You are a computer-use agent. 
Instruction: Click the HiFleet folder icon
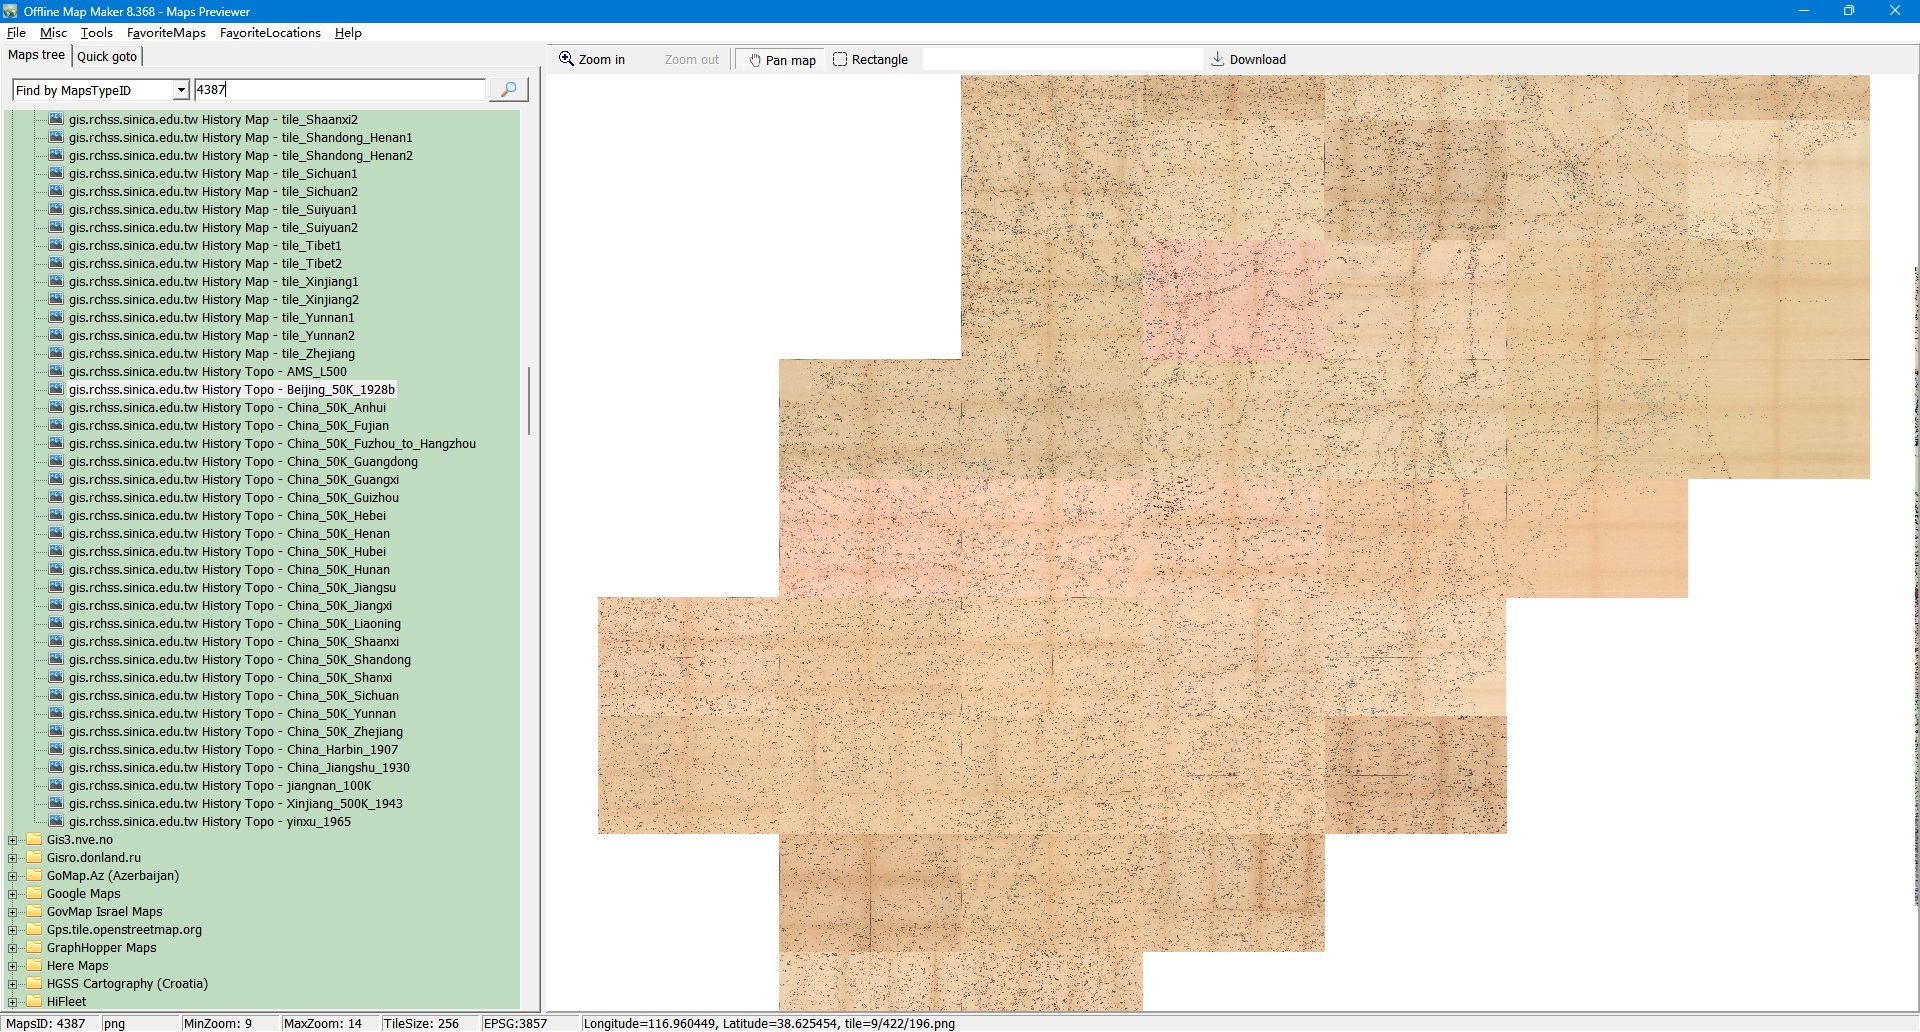[34, 1002]
